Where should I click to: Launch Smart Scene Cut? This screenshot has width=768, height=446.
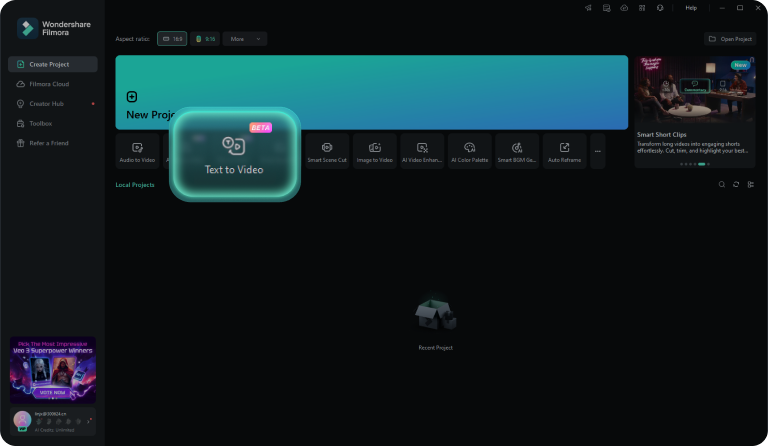[327, 151]
